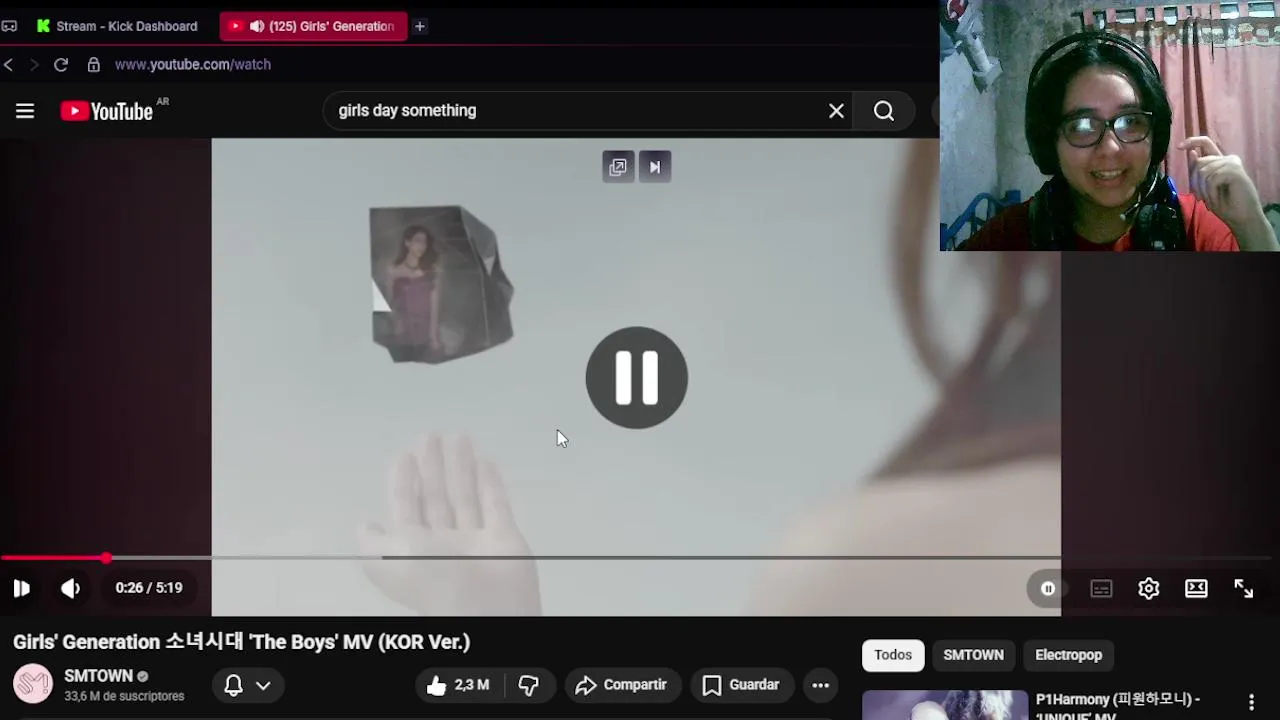The image size is (1280, 720).
Task: Open a new browser tab
Action: pyautogui.click(x=420, y=26)
